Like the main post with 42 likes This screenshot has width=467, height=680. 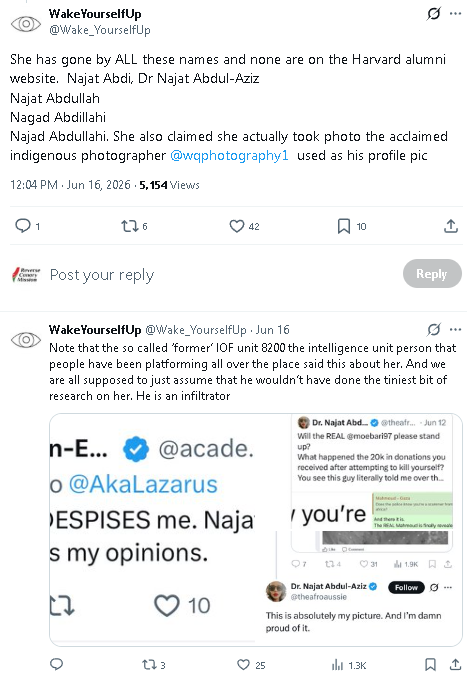pos(237,226)
